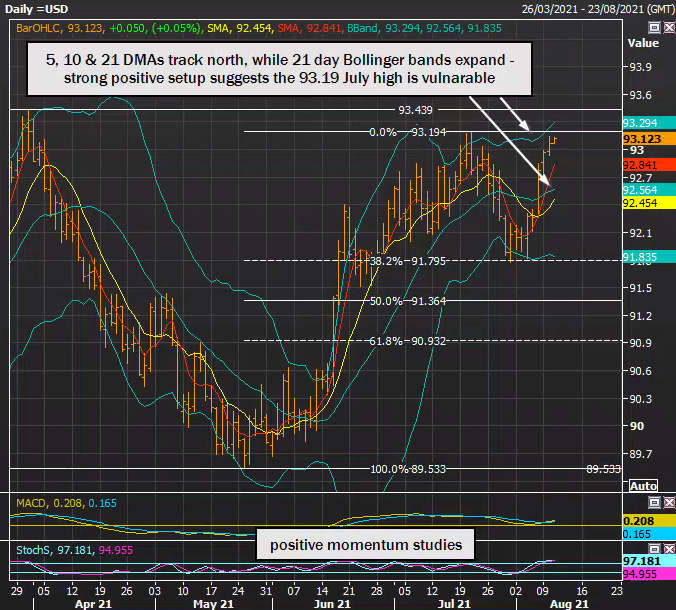
Task: Close the StochS indicator pane
Action: pos(669,548)
